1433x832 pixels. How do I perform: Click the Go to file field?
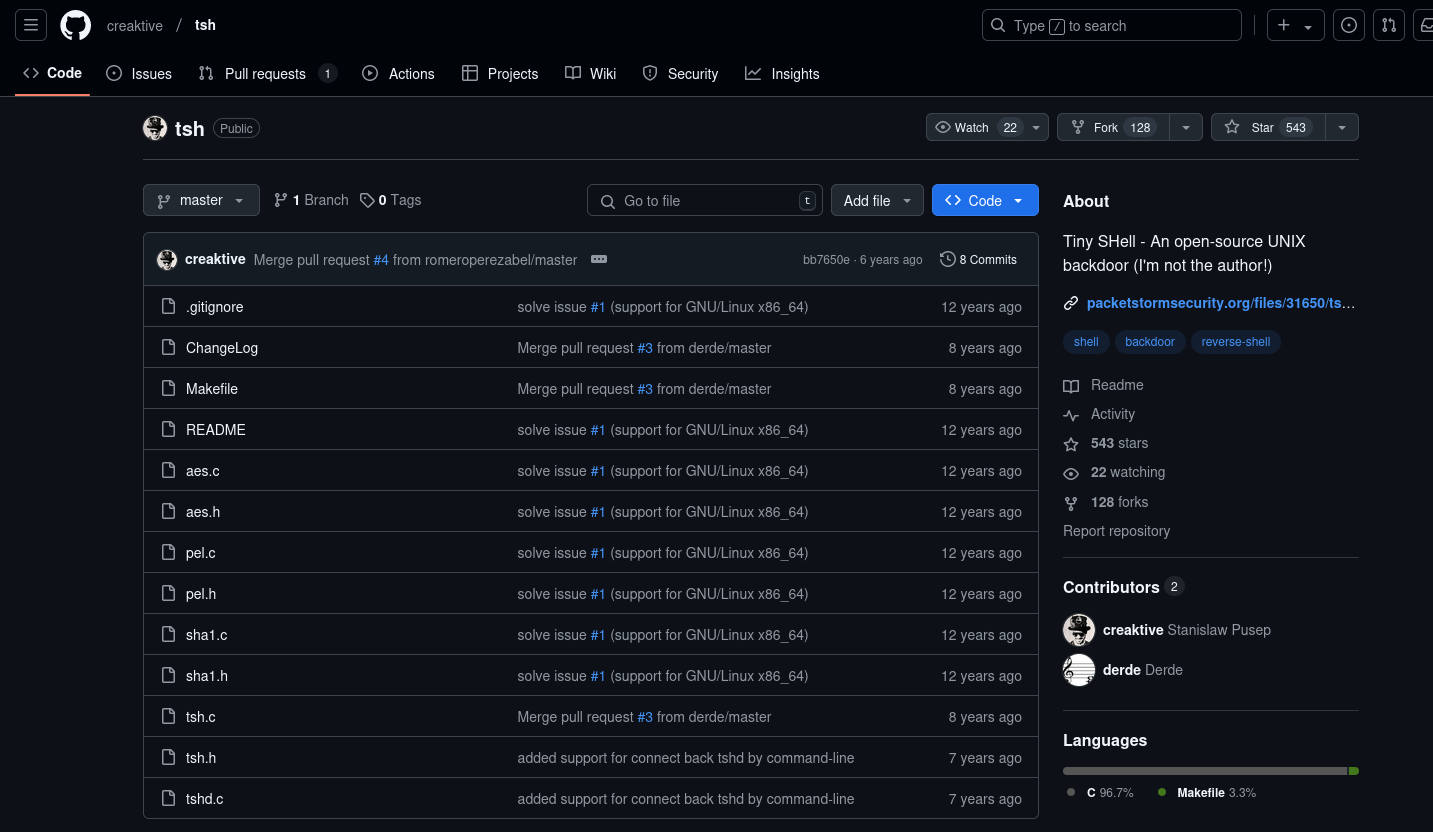pyautogui.click(x=705, y=201)
